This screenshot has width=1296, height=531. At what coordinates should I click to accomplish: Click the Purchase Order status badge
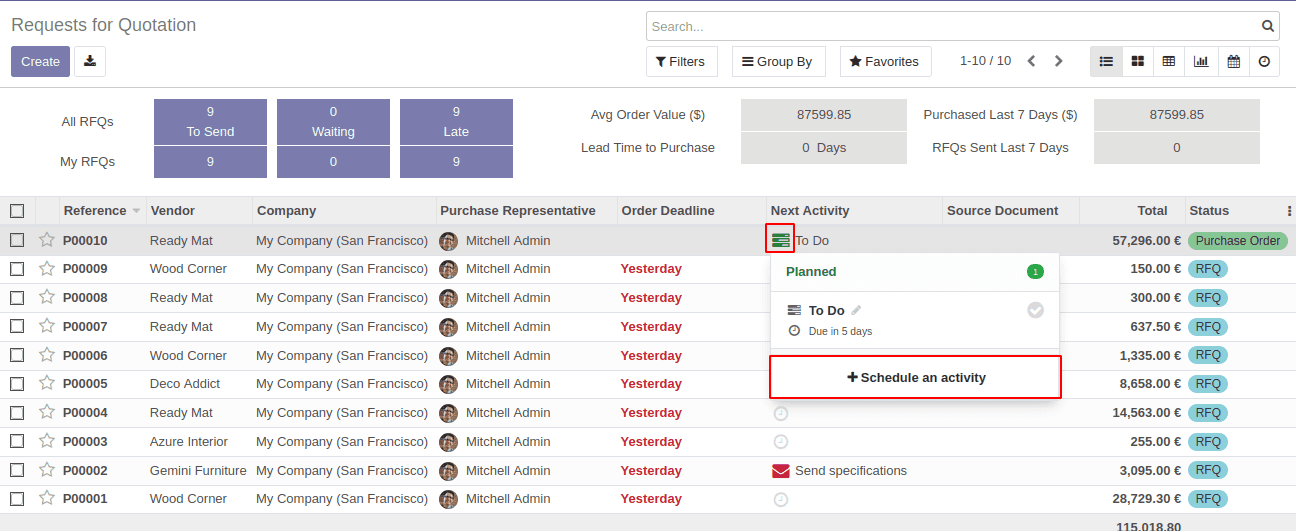tap(1238, 240)
